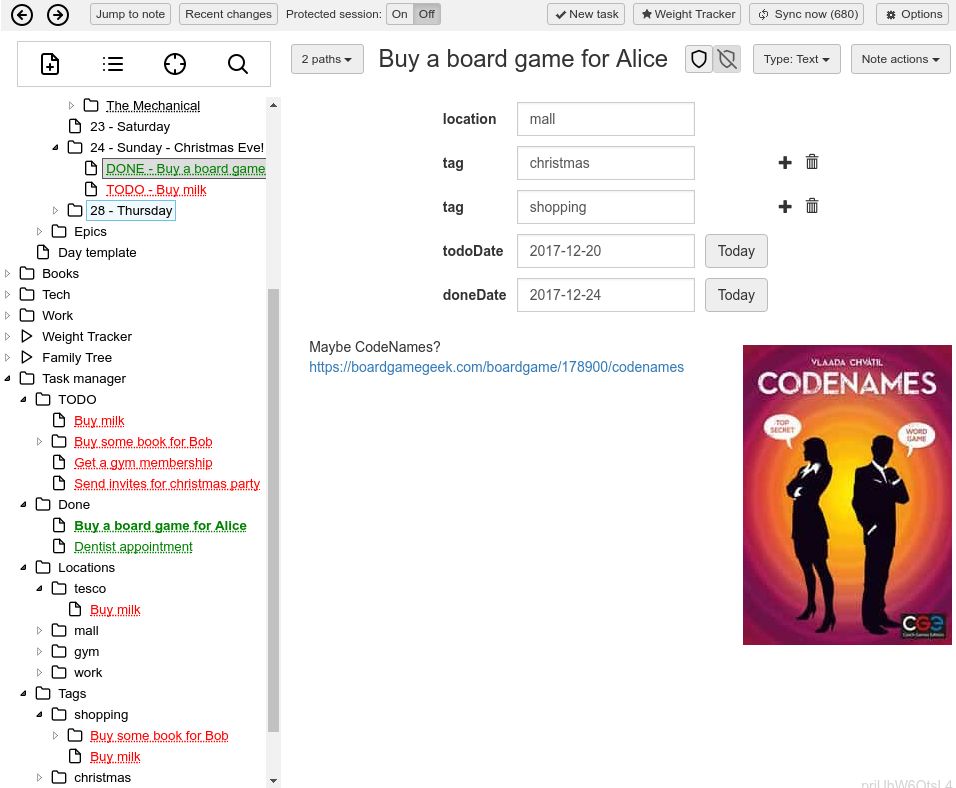The width and height of the screenshot is (956, 788).
Task: Select Send invites for christmas party
Action: point(167,484)
